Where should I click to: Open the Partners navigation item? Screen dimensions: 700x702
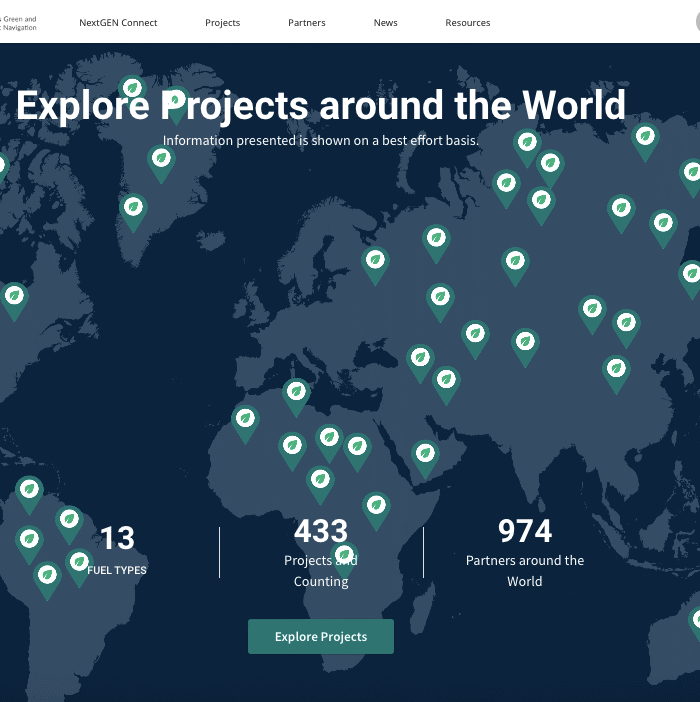[x=306, y=23]
